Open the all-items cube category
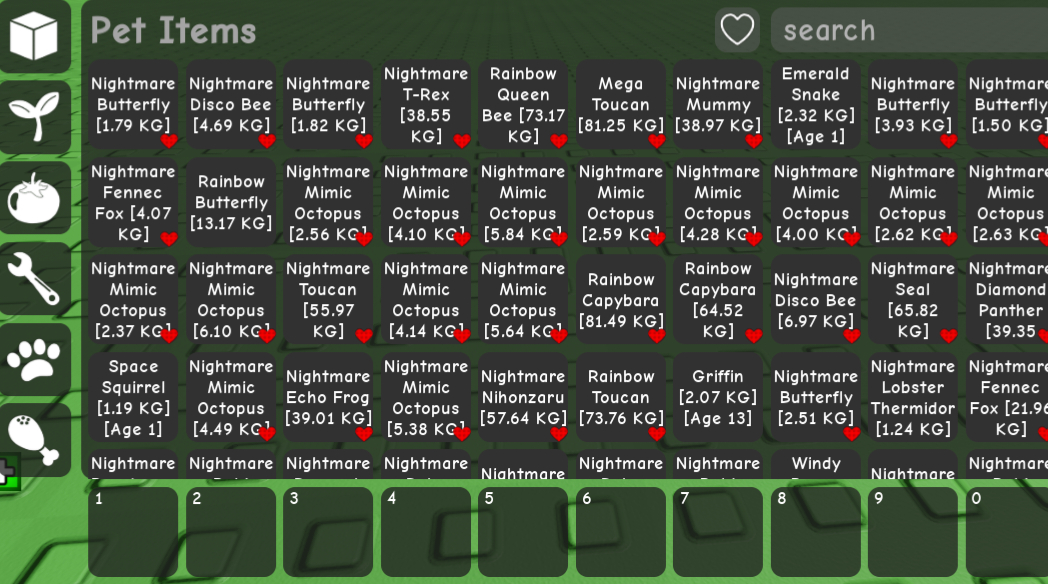1048x584 pixels. (35, 35)
